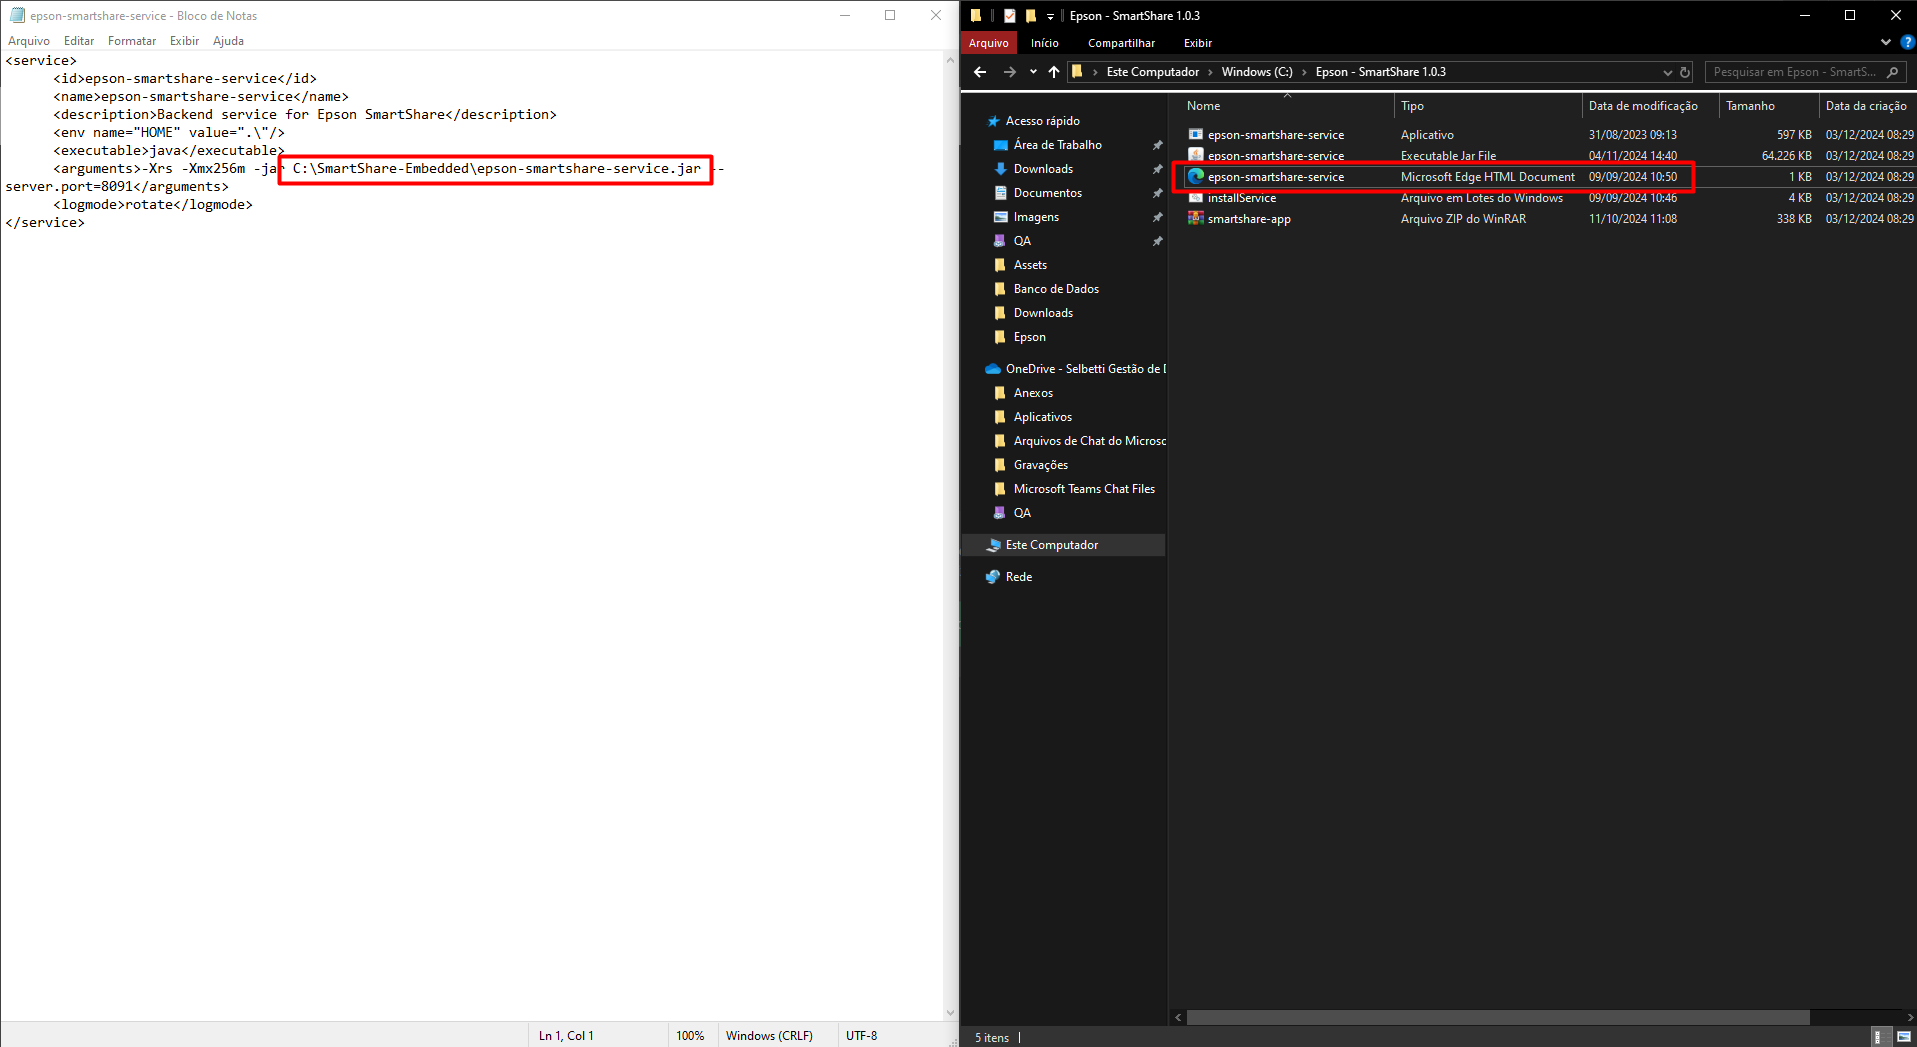Switch to Início ribbon tab
1917x1047 pixels.
coord(1045,43)
